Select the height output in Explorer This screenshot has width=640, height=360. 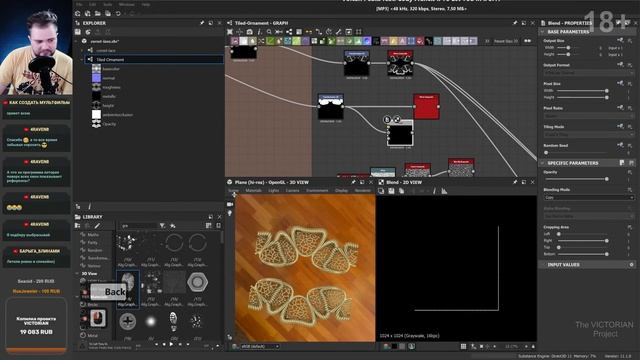tap(108, 106)
